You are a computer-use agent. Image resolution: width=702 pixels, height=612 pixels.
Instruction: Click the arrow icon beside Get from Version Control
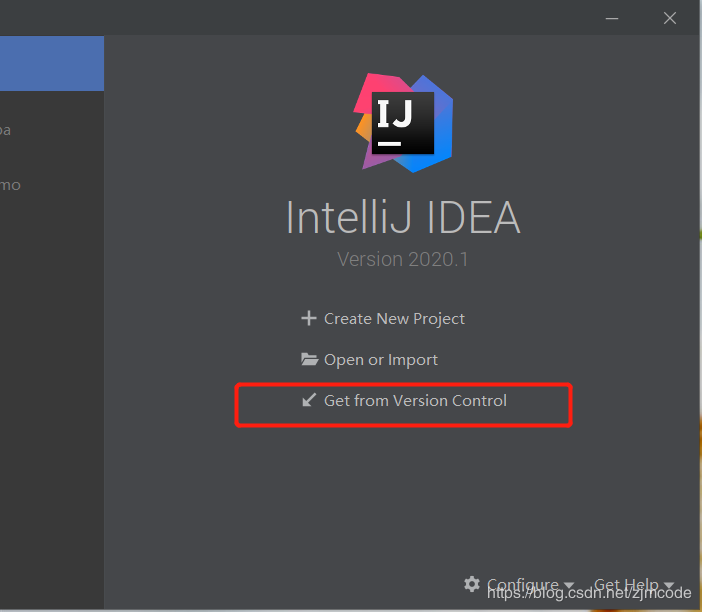(x=309, y=401)
